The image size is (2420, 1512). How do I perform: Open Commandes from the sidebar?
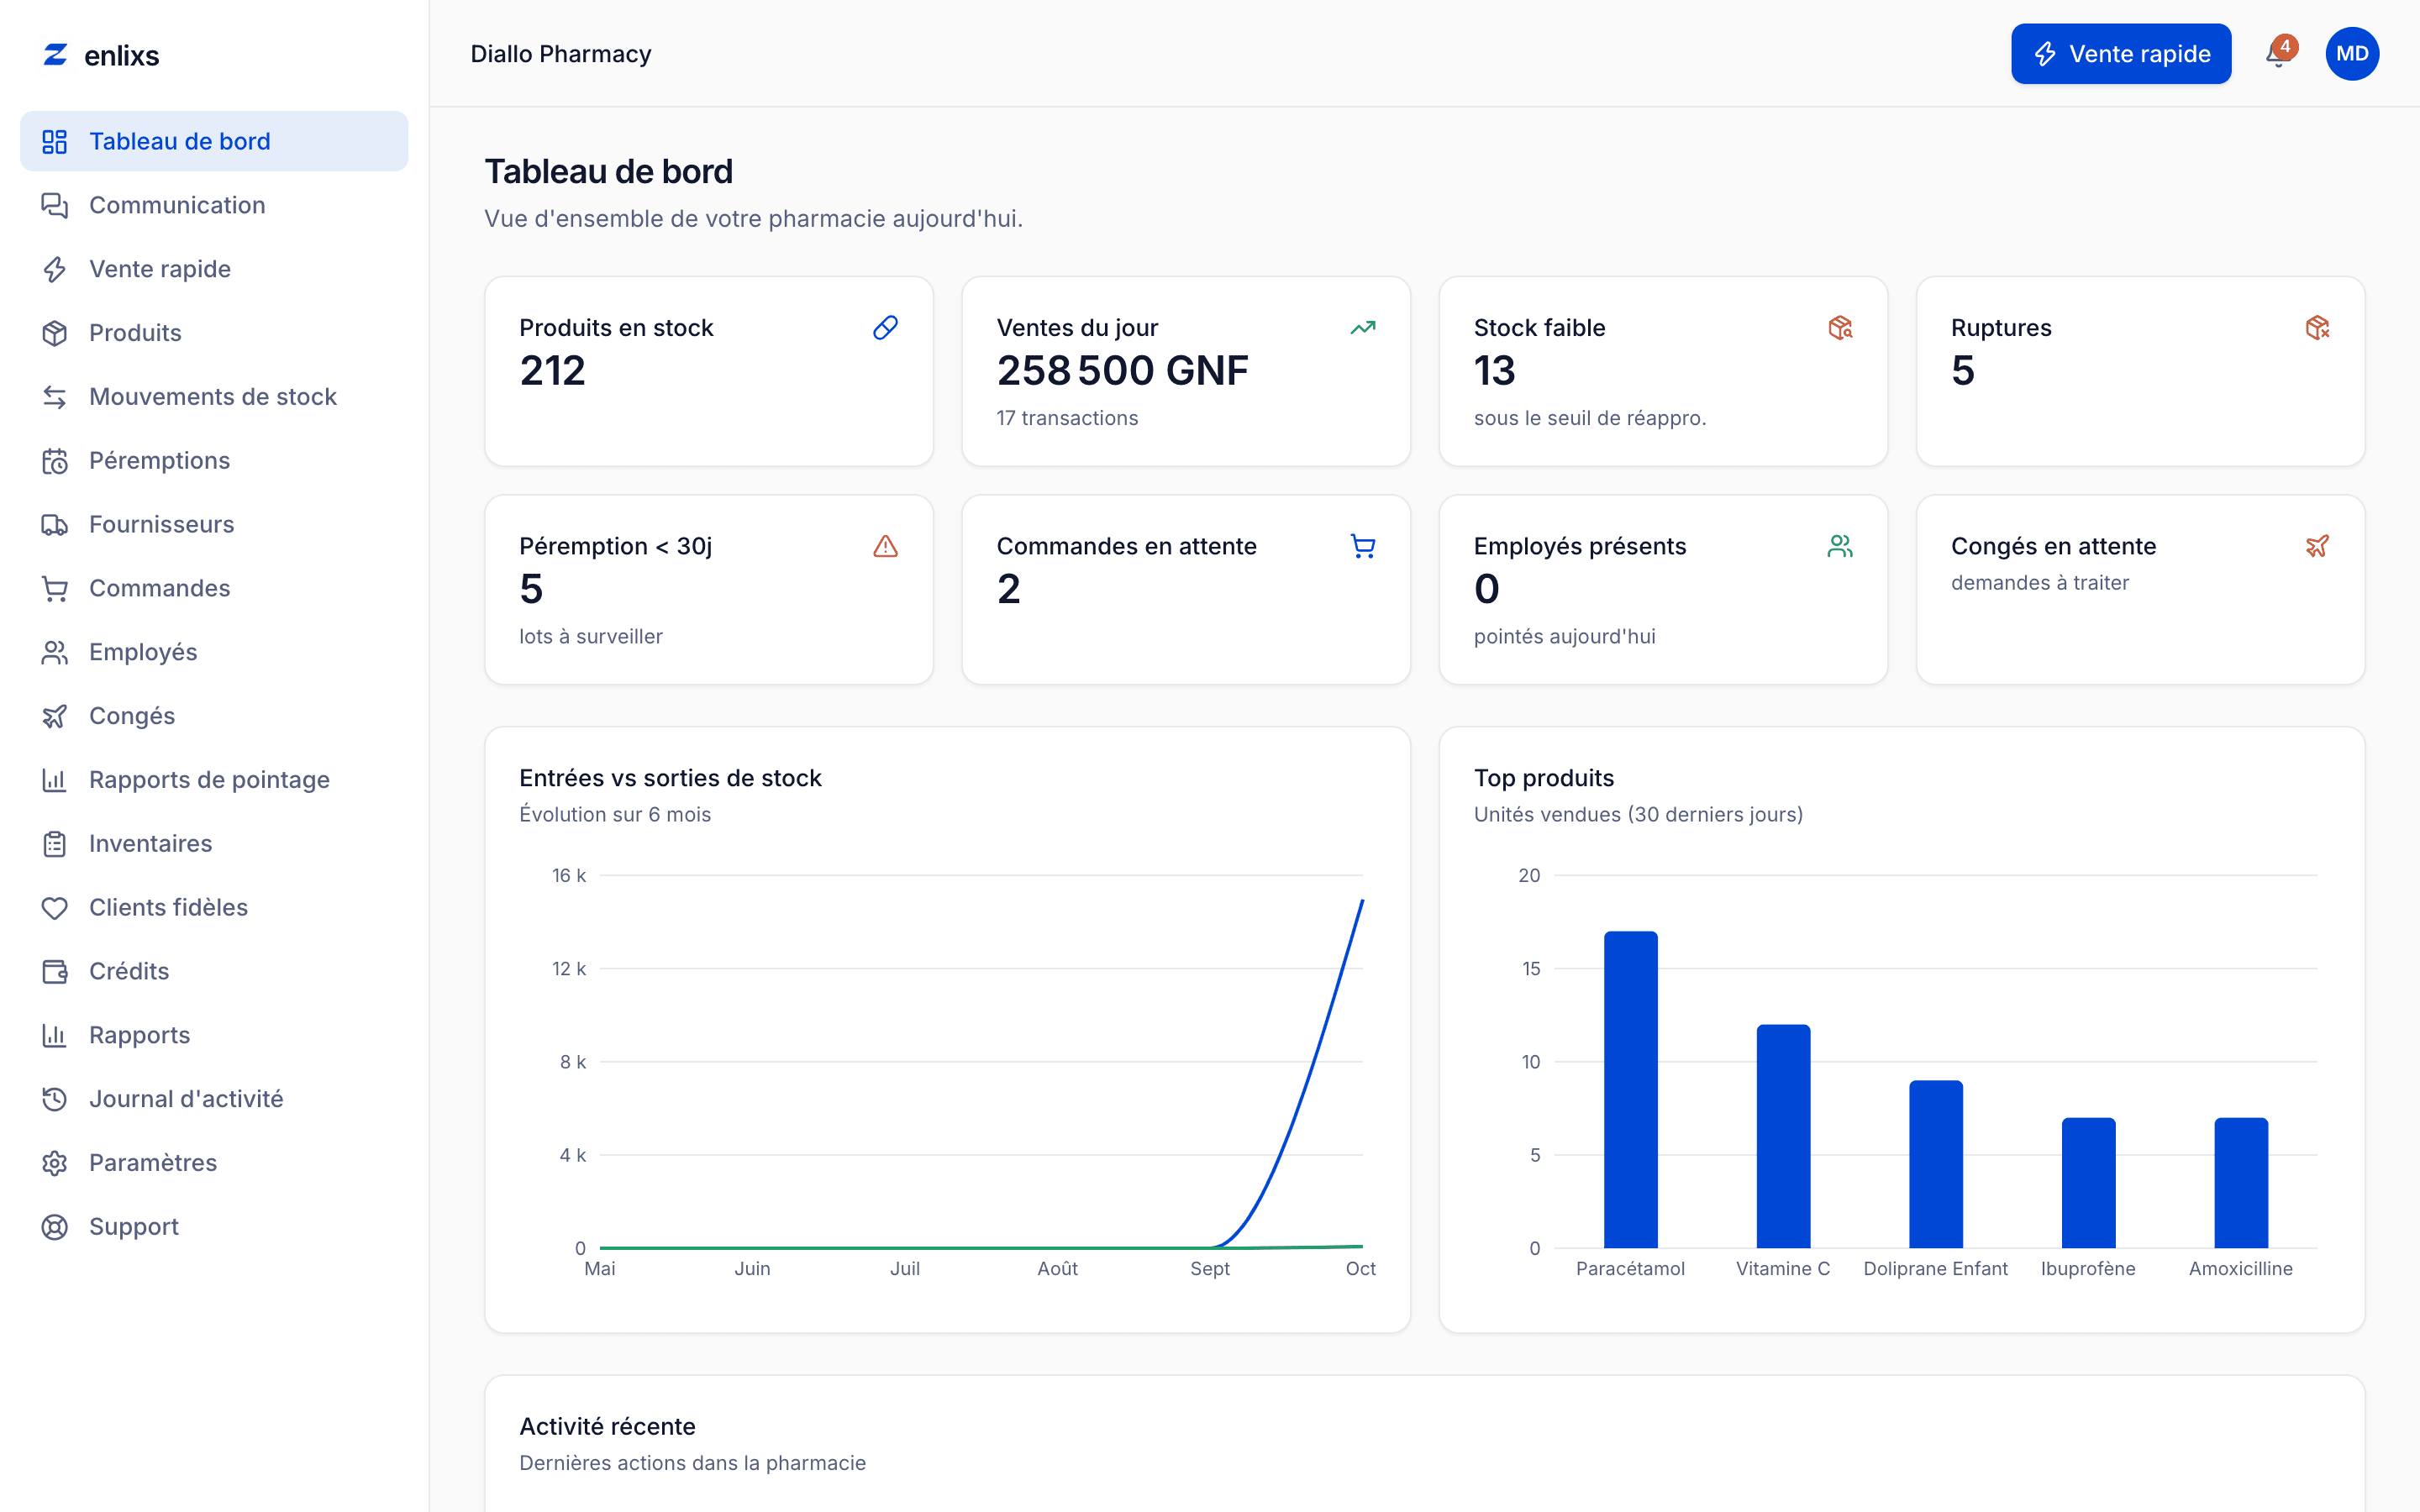(214, 588)
